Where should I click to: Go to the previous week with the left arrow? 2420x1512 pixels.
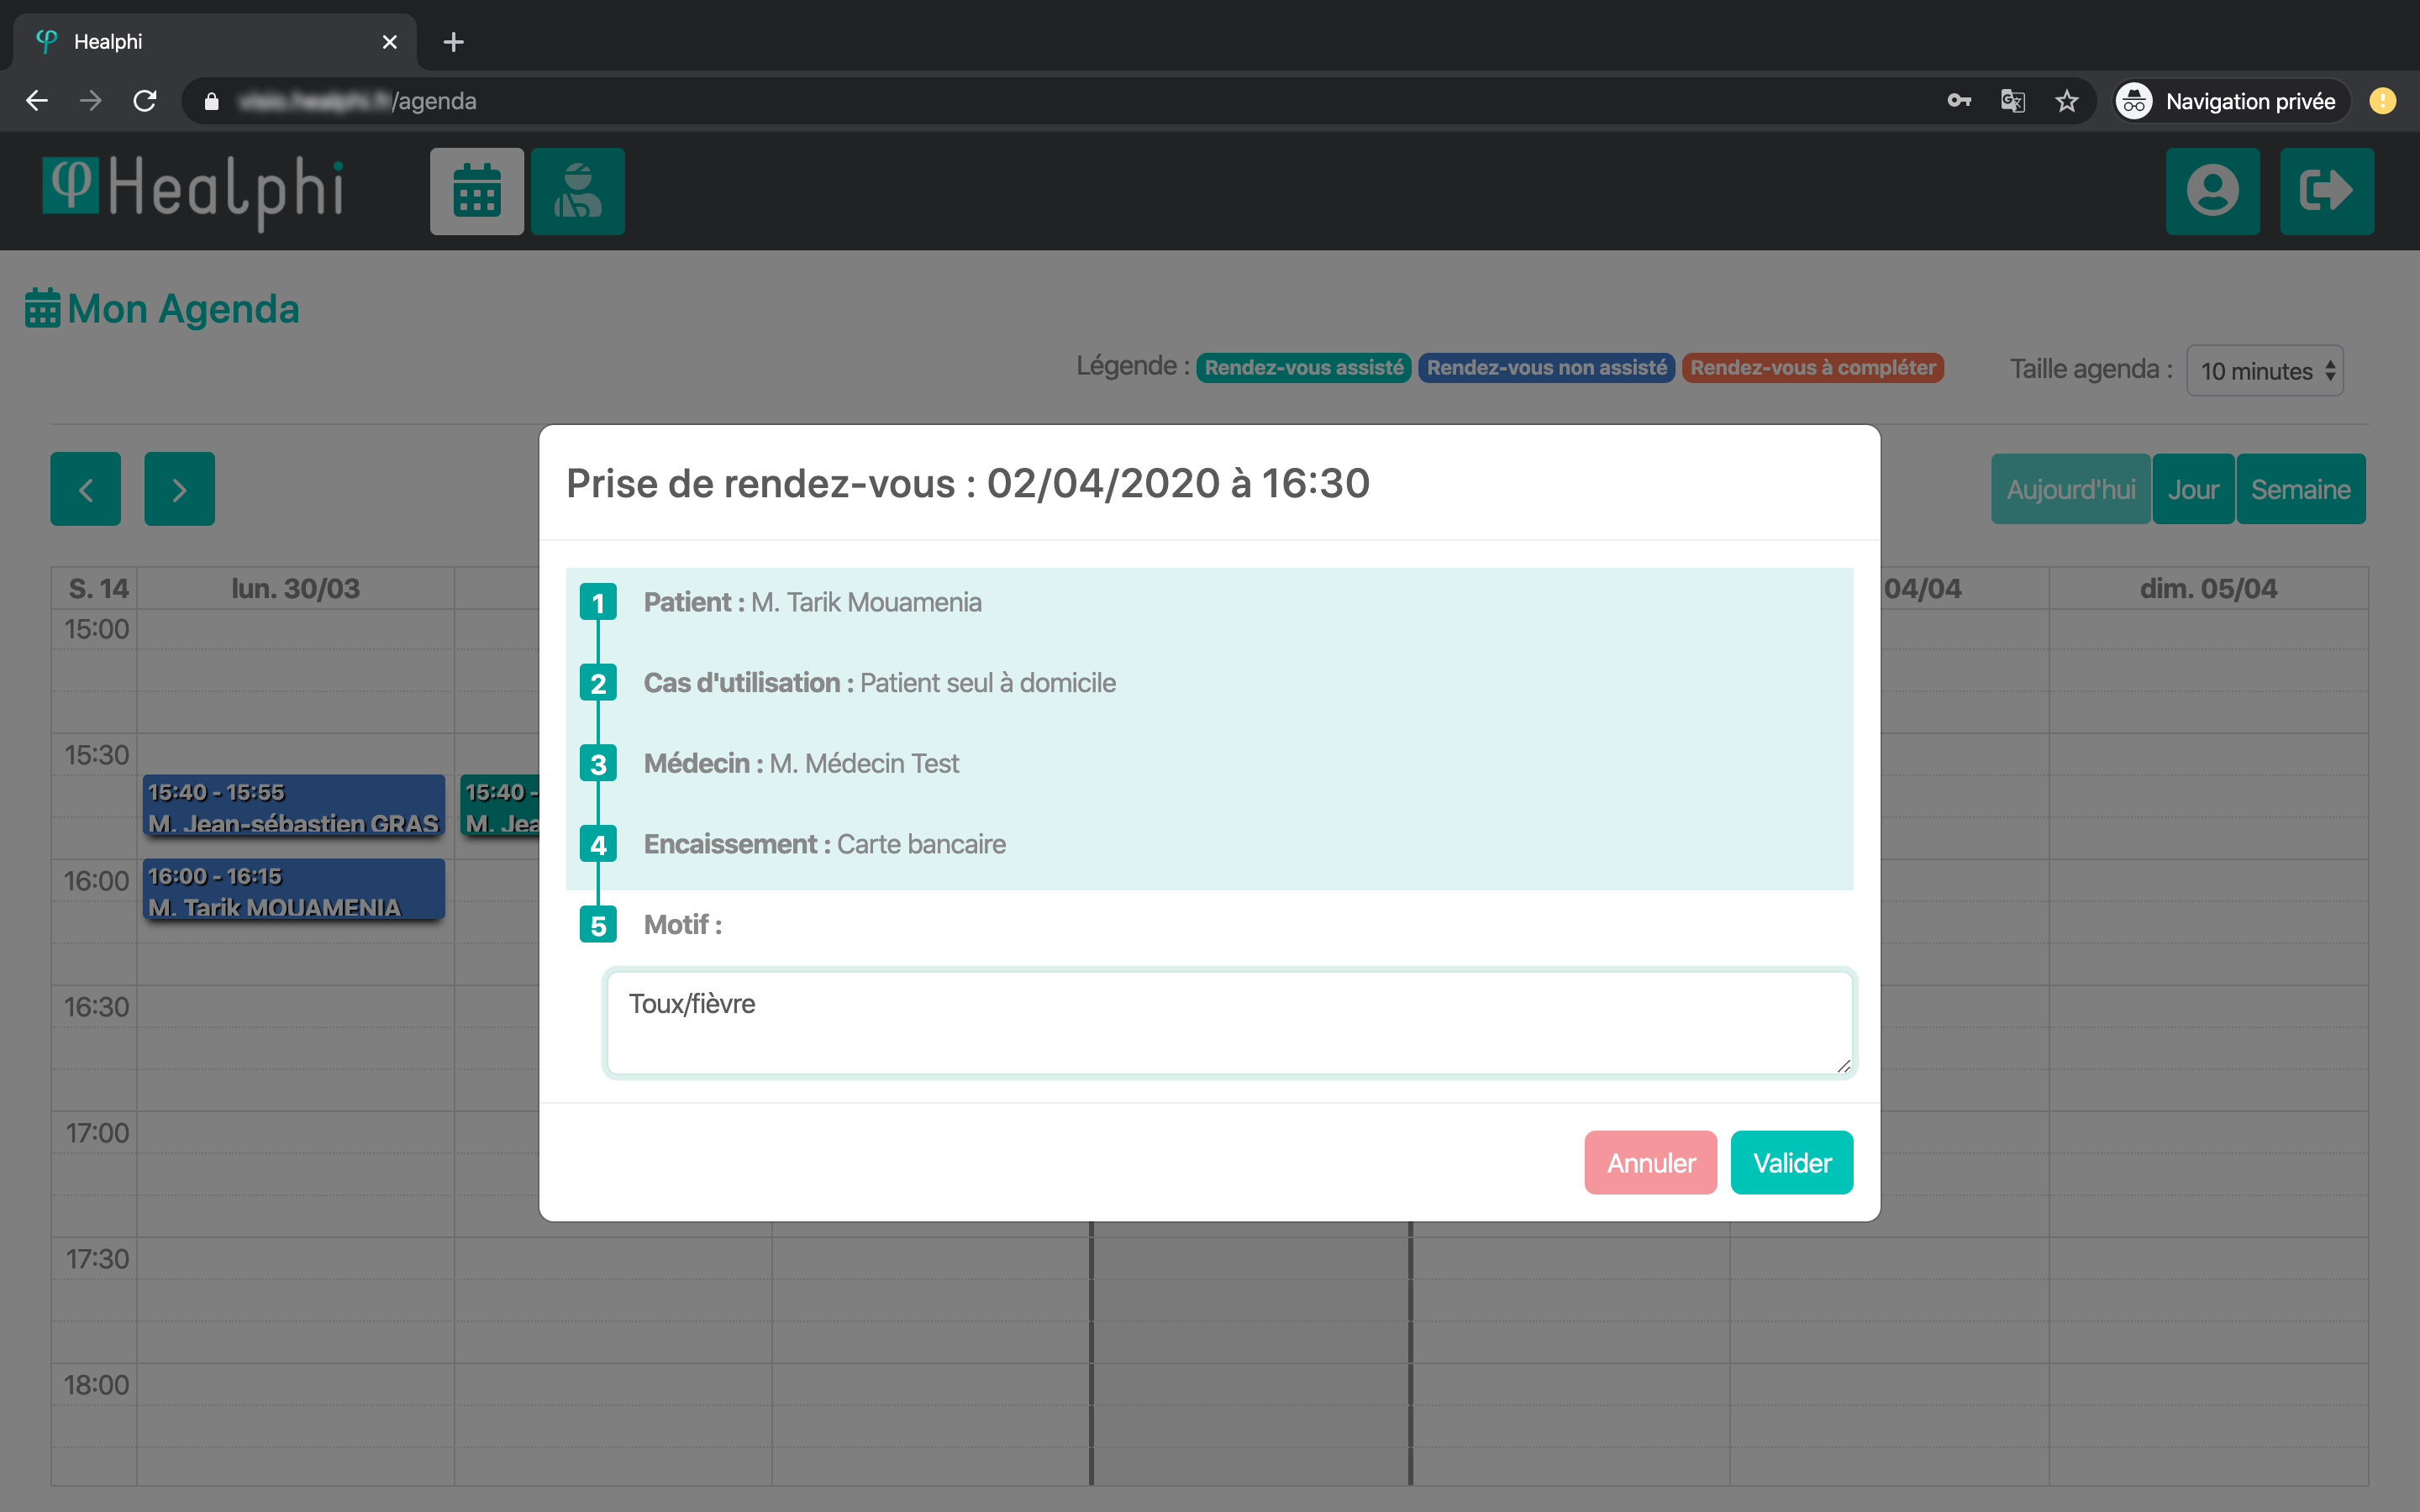(86, 489)
